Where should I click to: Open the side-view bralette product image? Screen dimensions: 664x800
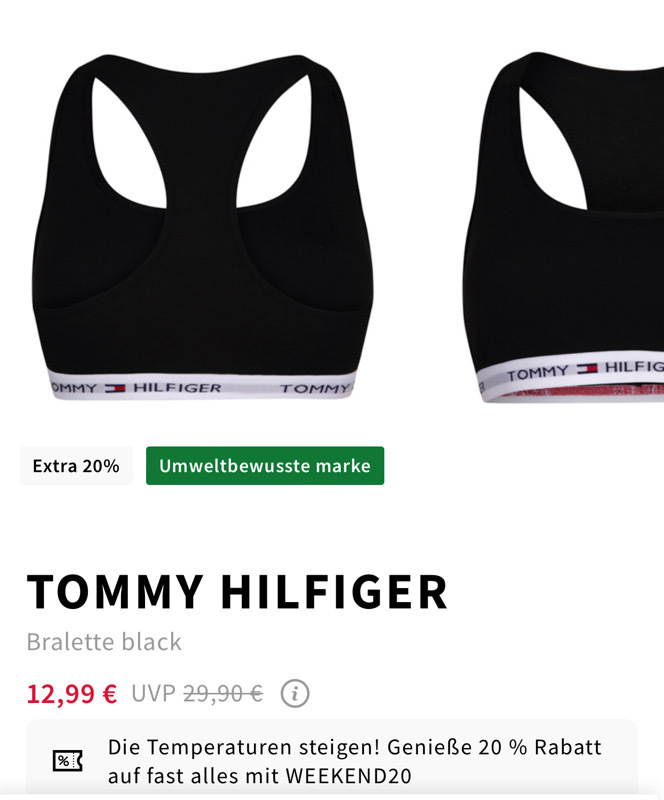point(563,227)
